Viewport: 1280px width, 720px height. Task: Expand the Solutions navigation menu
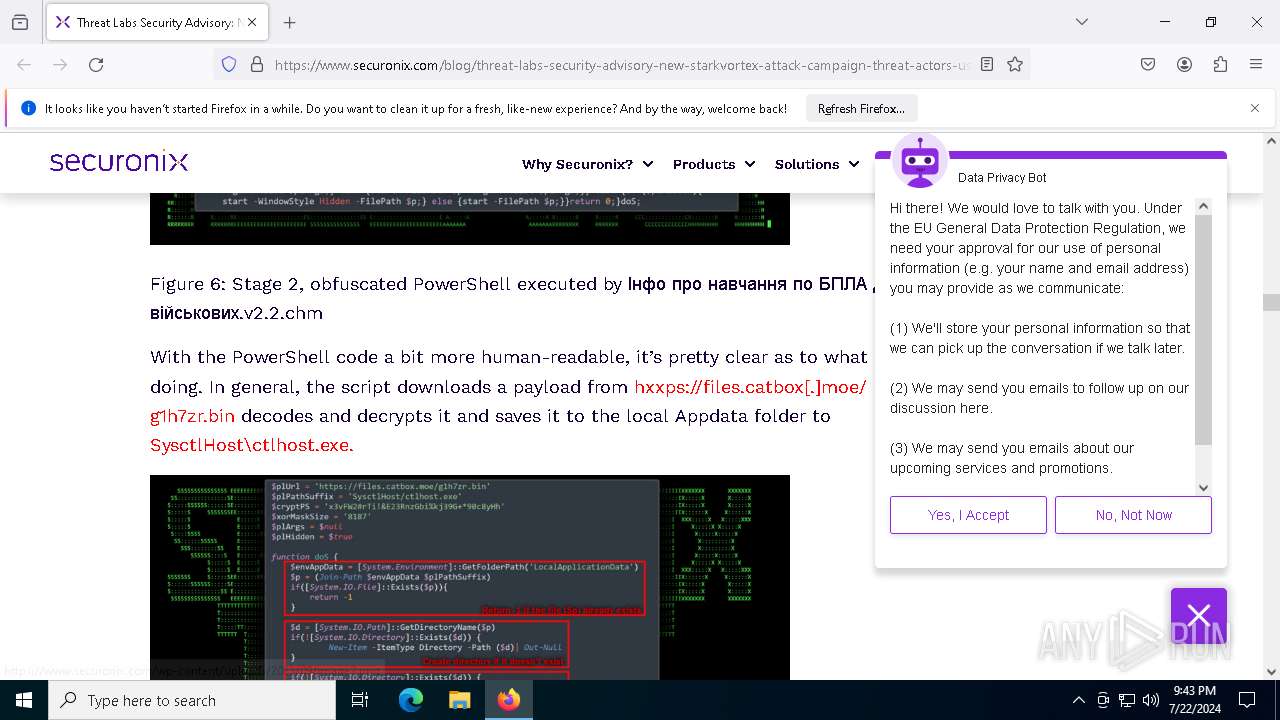(x=817, y=164)
